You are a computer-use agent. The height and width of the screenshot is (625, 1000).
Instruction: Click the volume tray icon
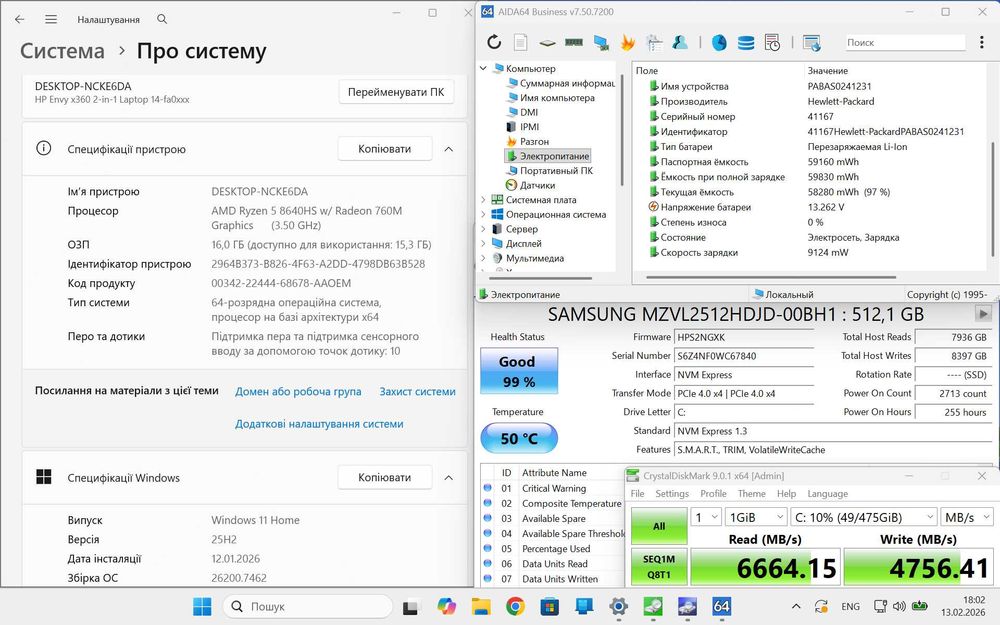[899, 606]
